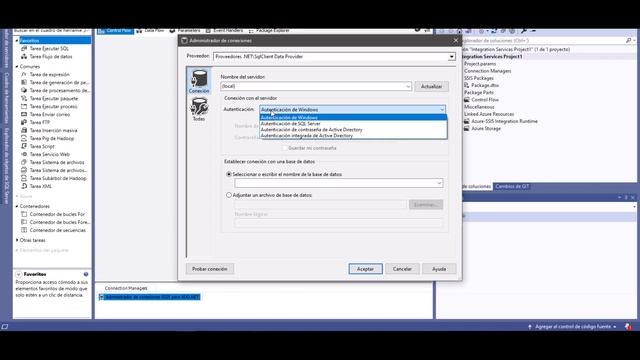Image resolution: width=640 pixels, height=360 pixels.
Task: Switch to the Package Explorer tab
Action: click(269, 31)
